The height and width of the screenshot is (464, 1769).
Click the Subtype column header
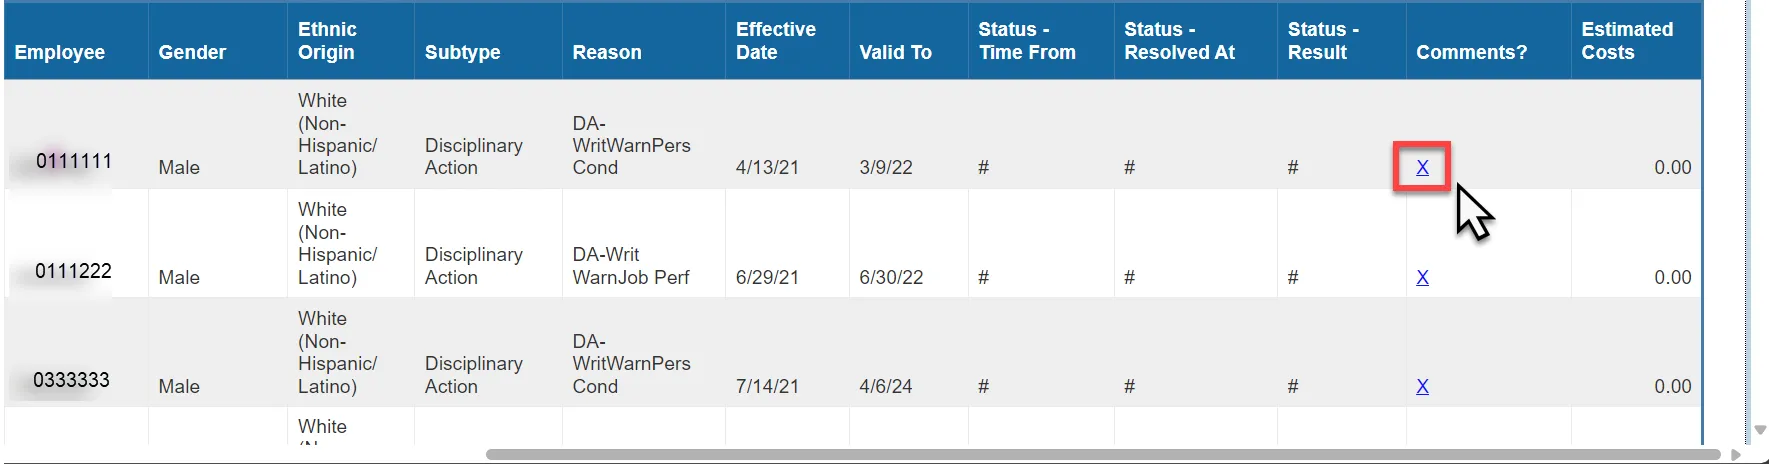pyautogui.click(x=462, y=52)
